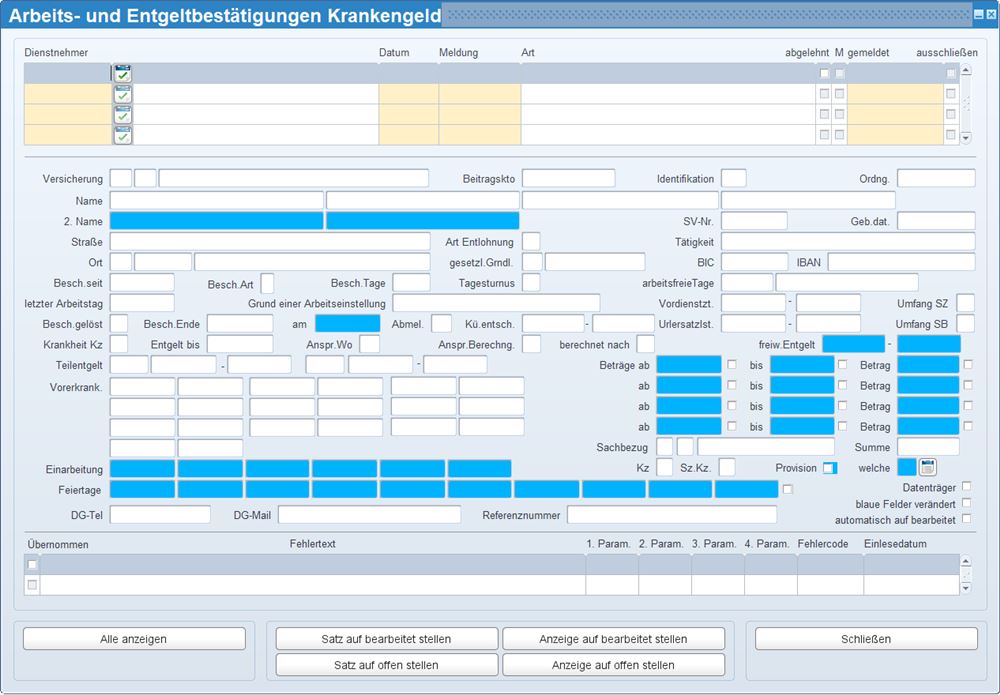Image resolution: width=1000 pixels, height=695 pixels.
Task: Click the Abmel. field
Action: (x=441, y=323)
